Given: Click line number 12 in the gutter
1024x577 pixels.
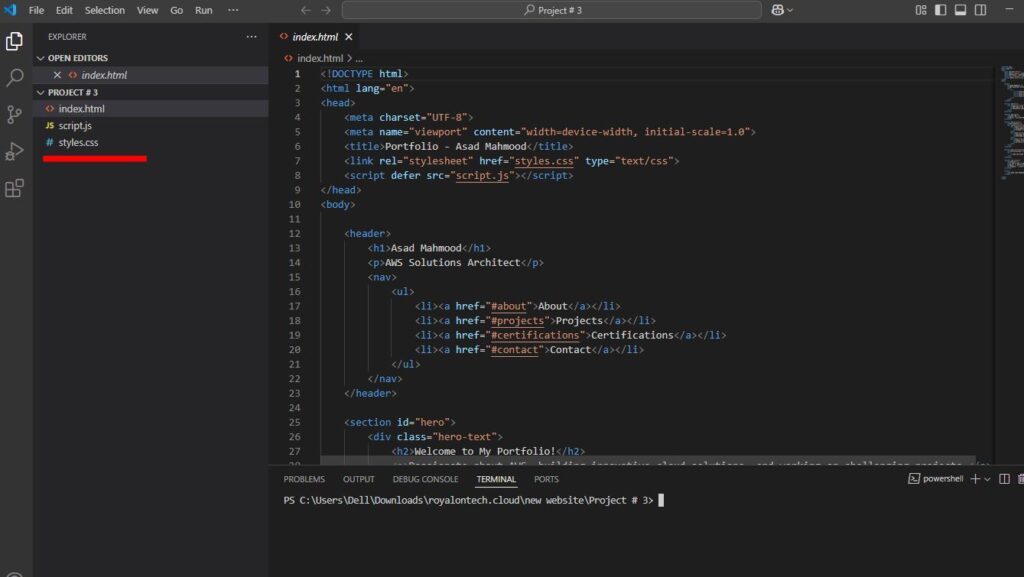Looking at the screenshot, I should 295,234.
